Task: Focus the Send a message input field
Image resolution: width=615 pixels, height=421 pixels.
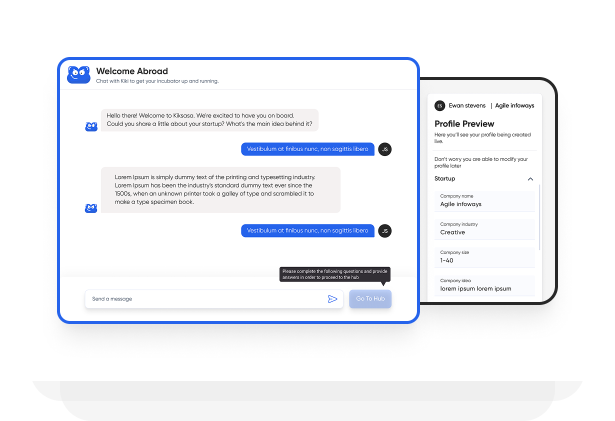Action: click(205, 299)
